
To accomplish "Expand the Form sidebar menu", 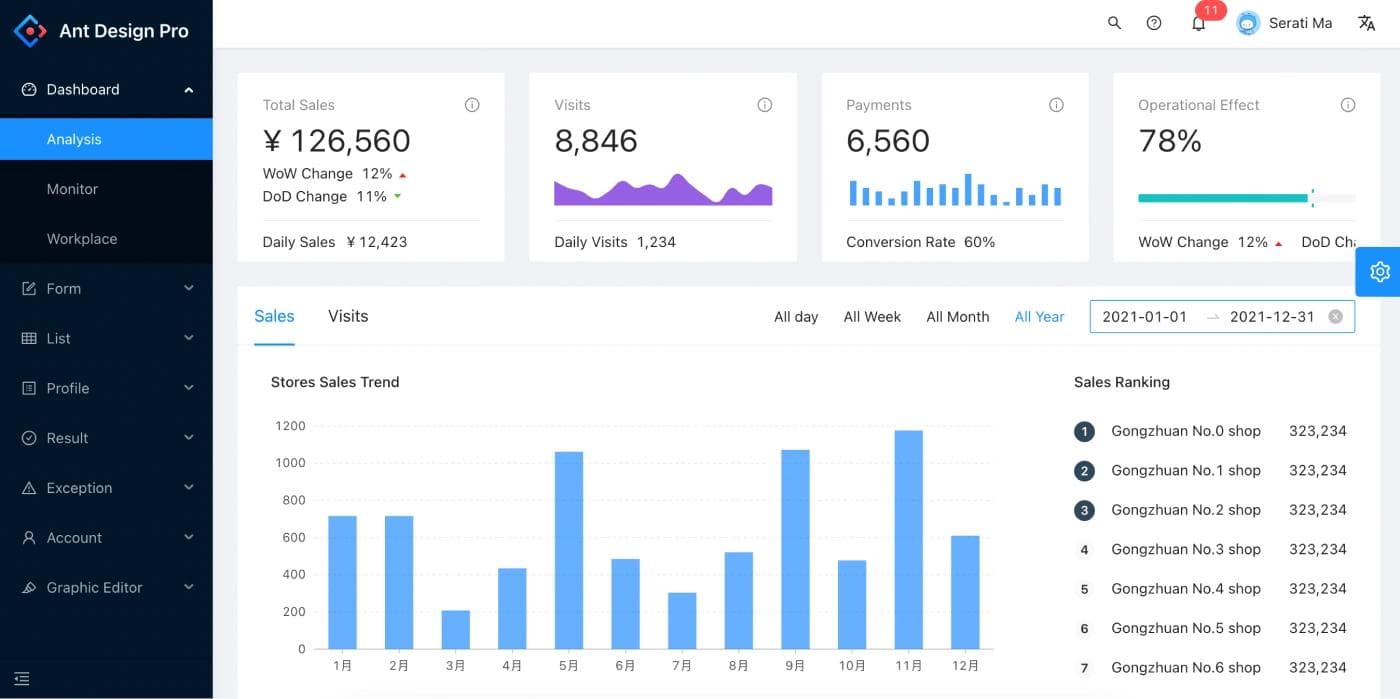I will pos(106,288).
